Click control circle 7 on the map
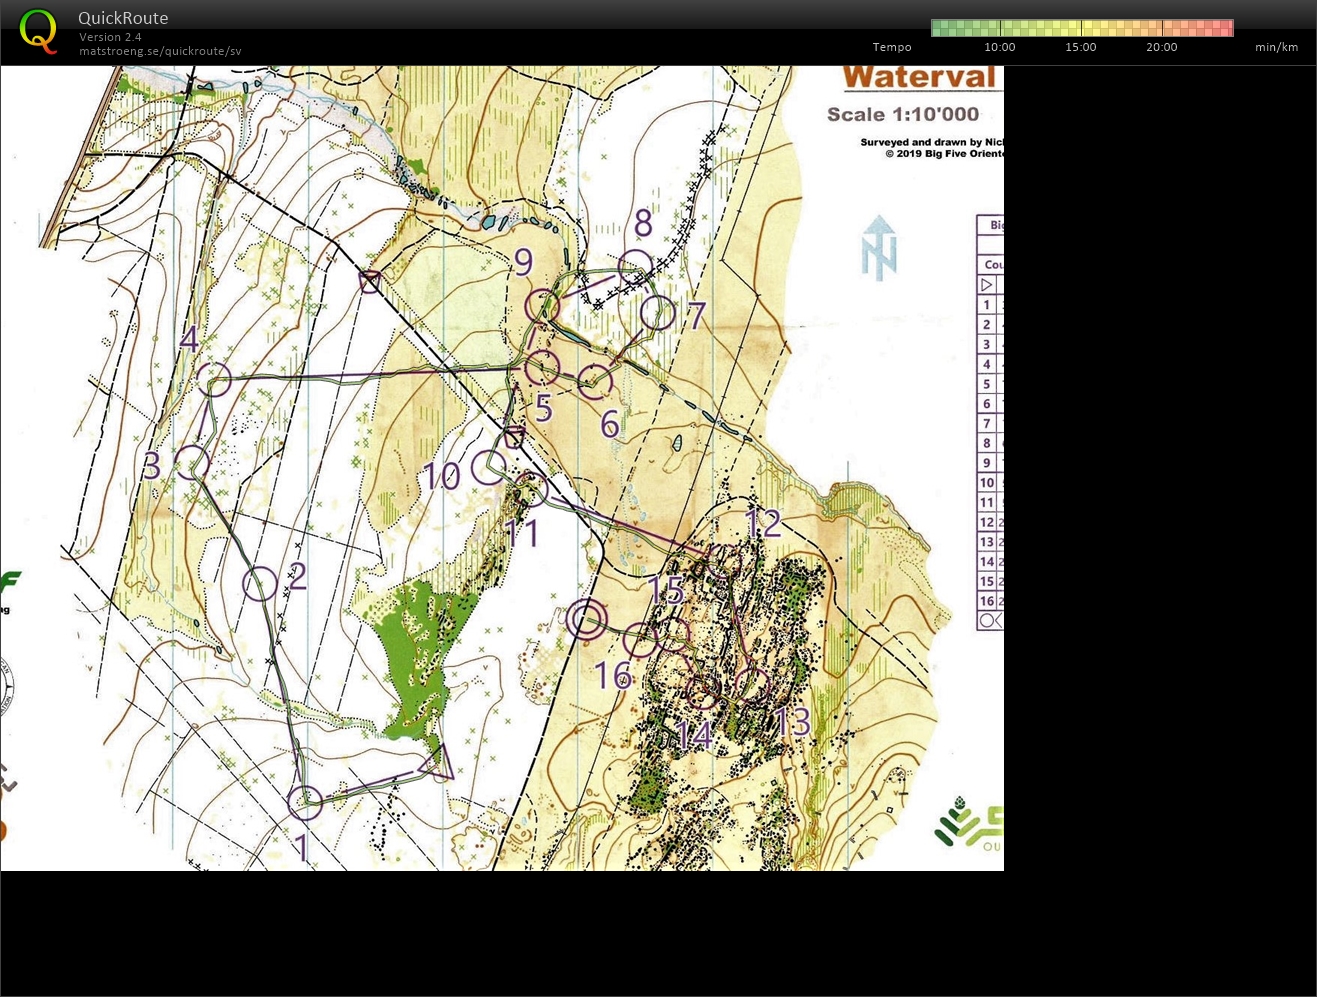 [658, 313]
